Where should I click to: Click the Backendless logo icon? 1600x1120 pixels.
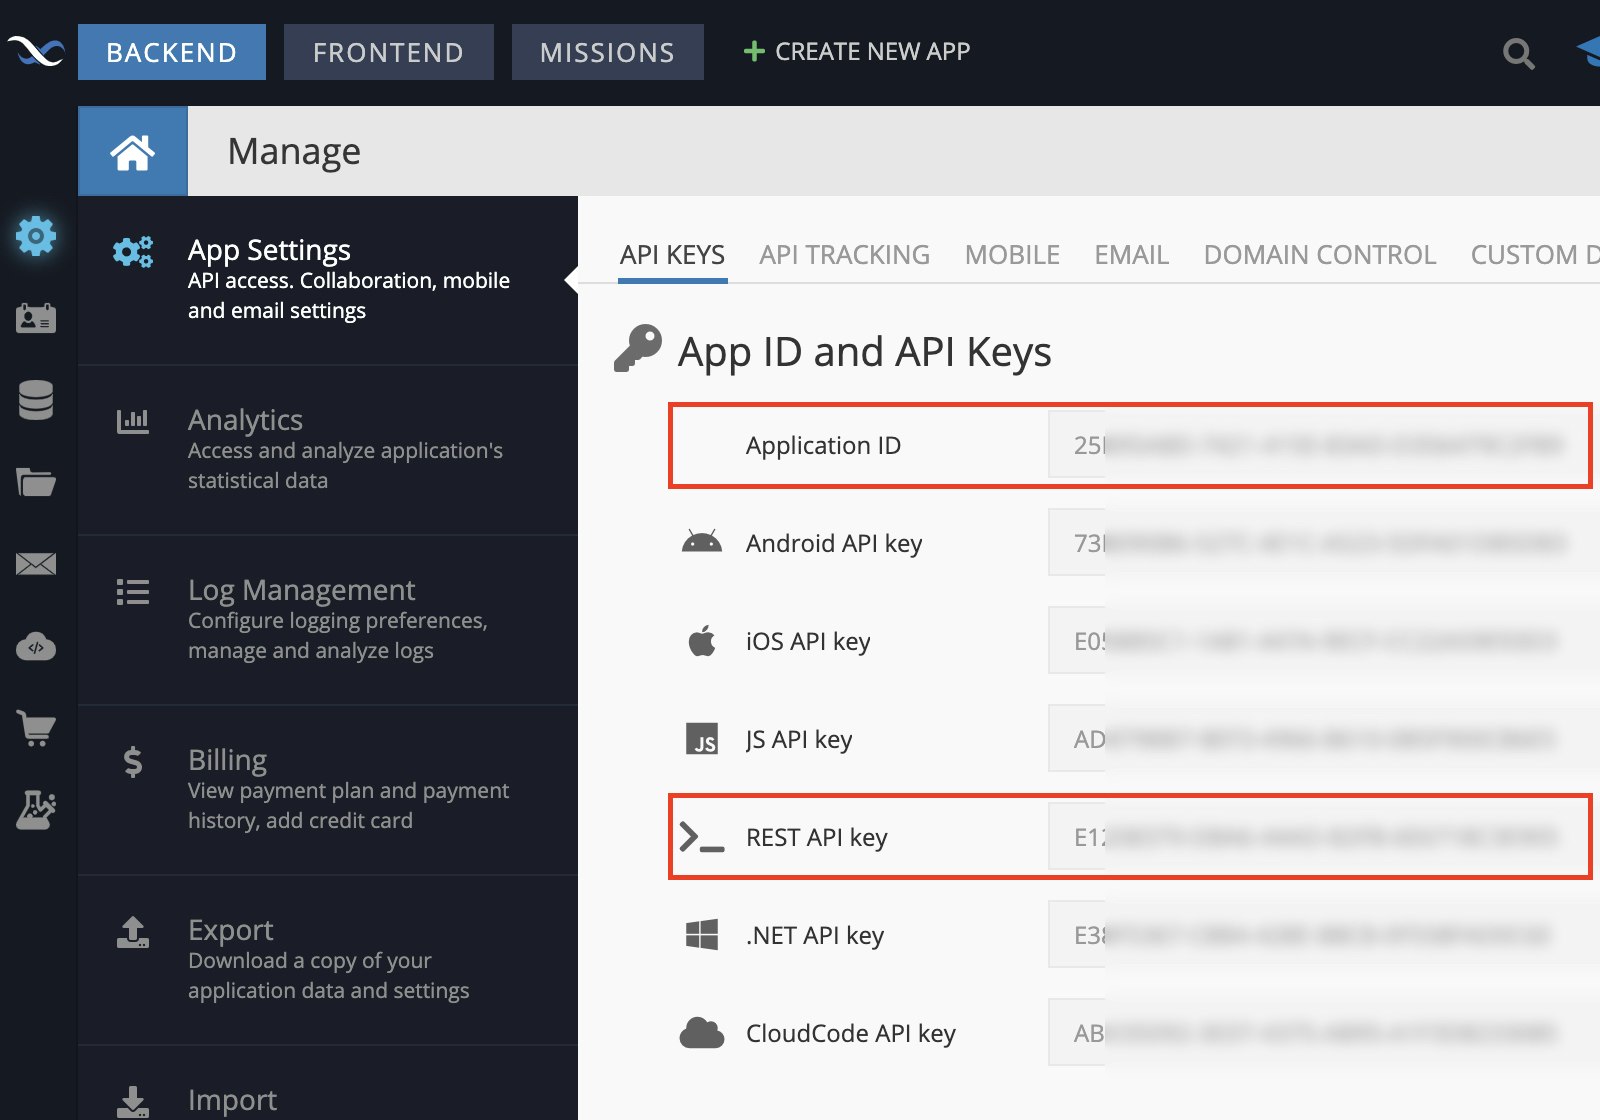point(36,51)
